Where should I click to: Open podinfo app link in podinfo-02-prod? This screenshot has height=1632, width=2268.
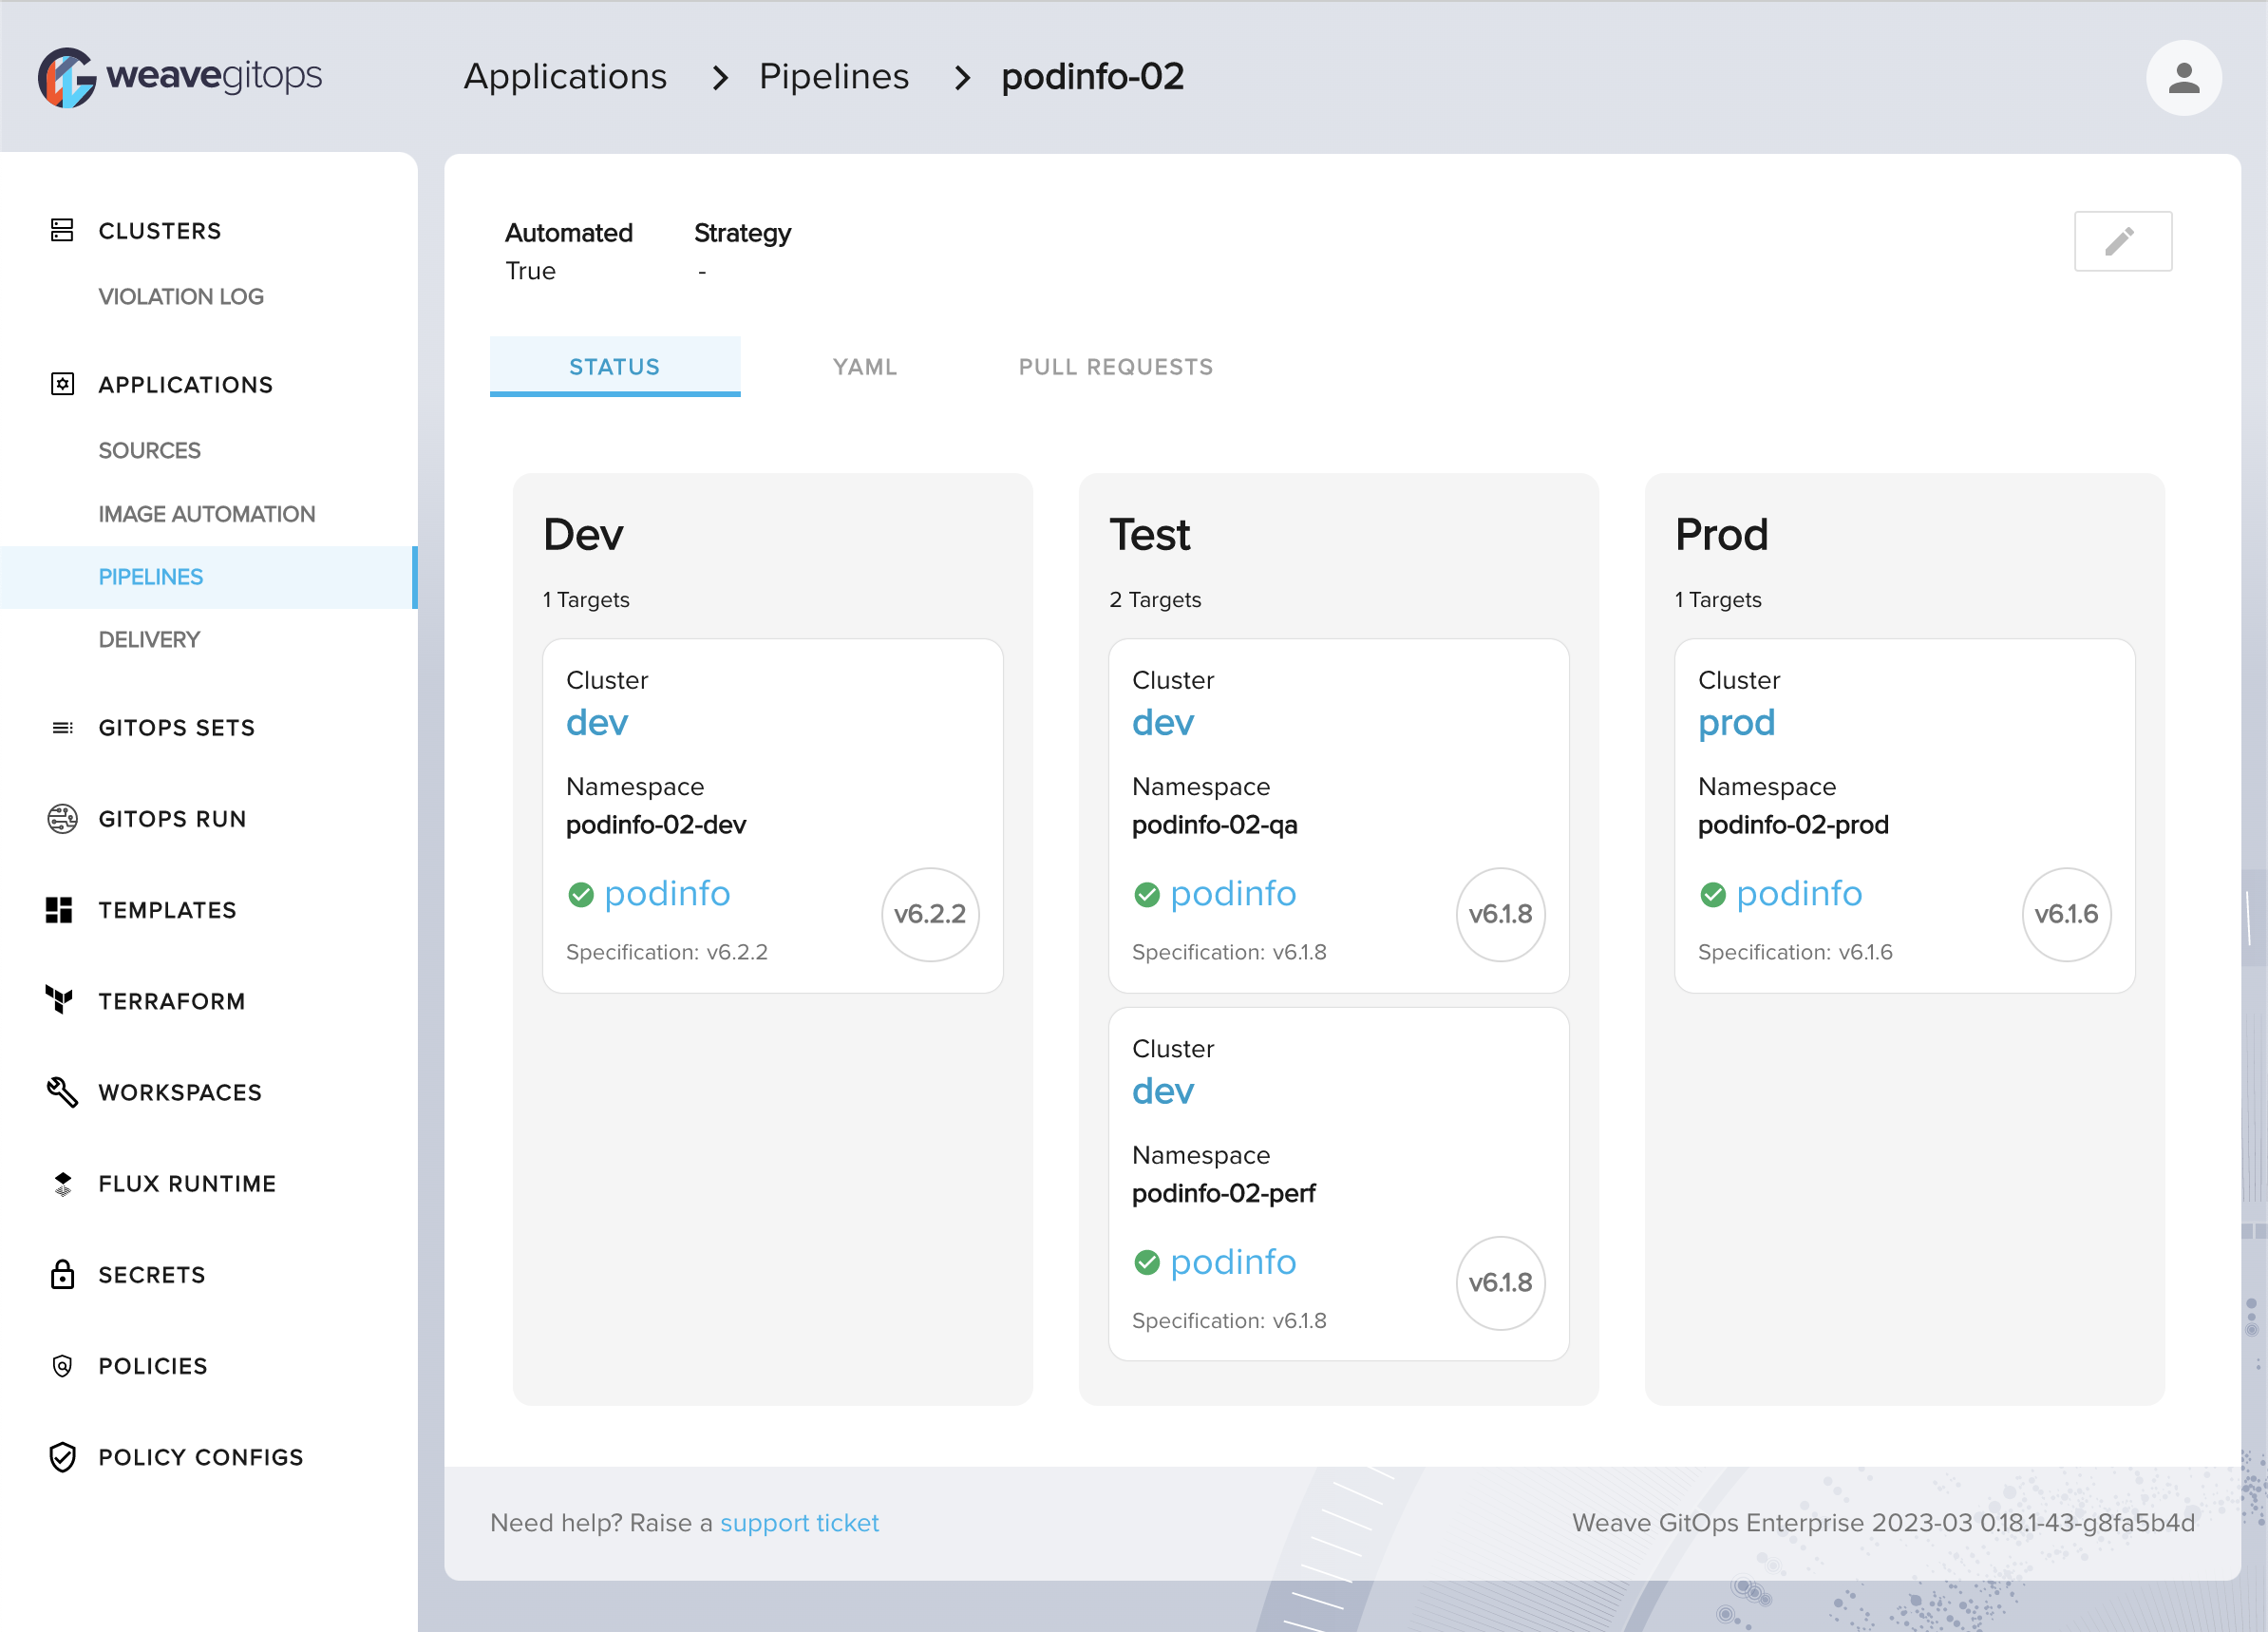[x=1799, y=894]
